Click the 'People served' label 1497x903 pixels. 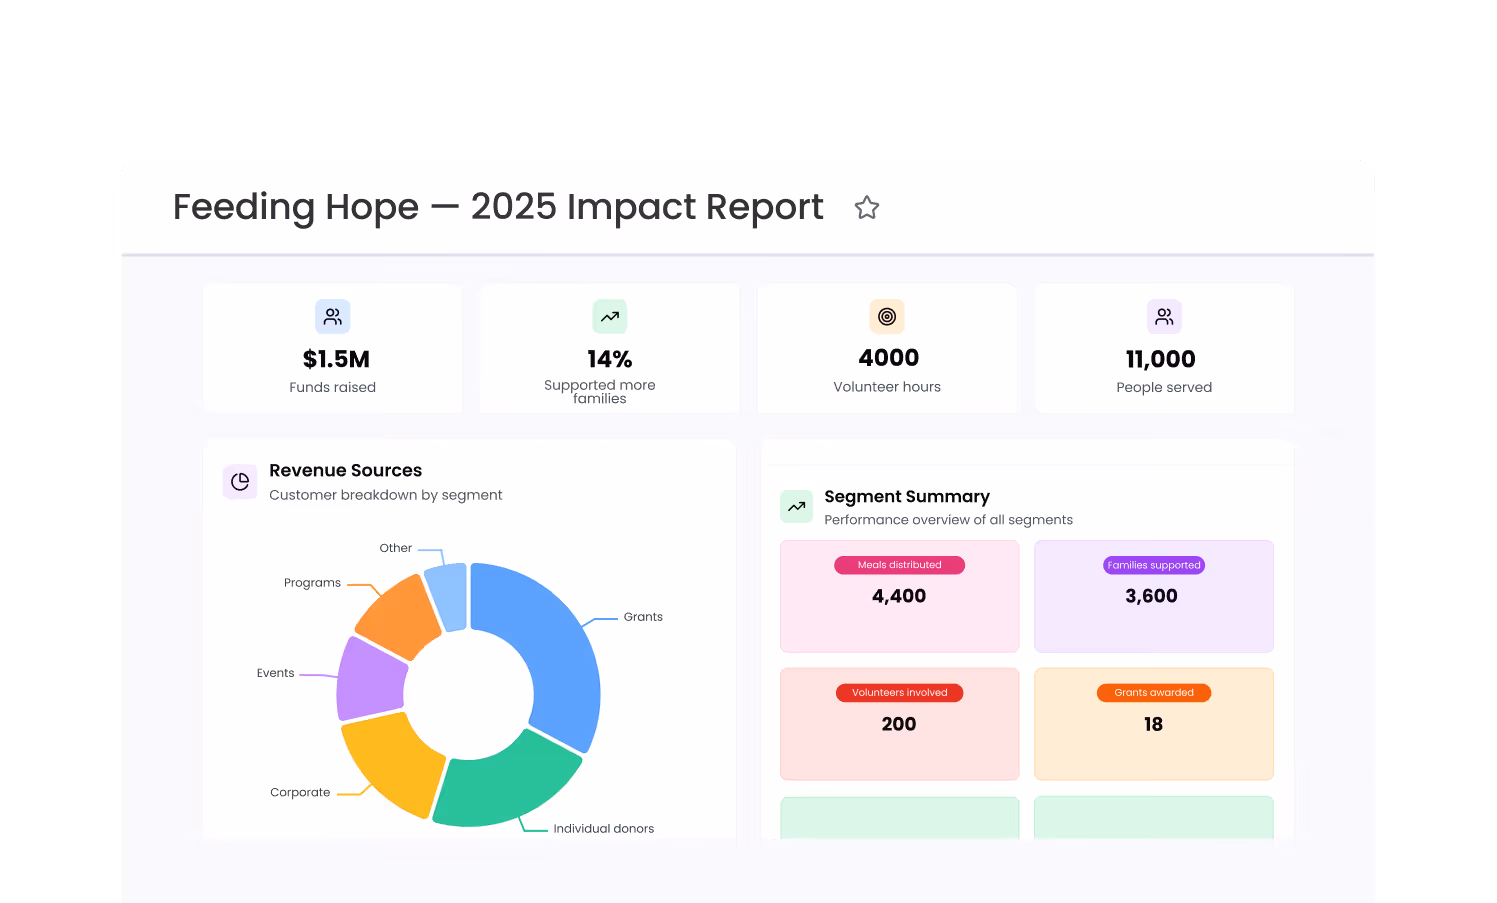(1164, 387)
